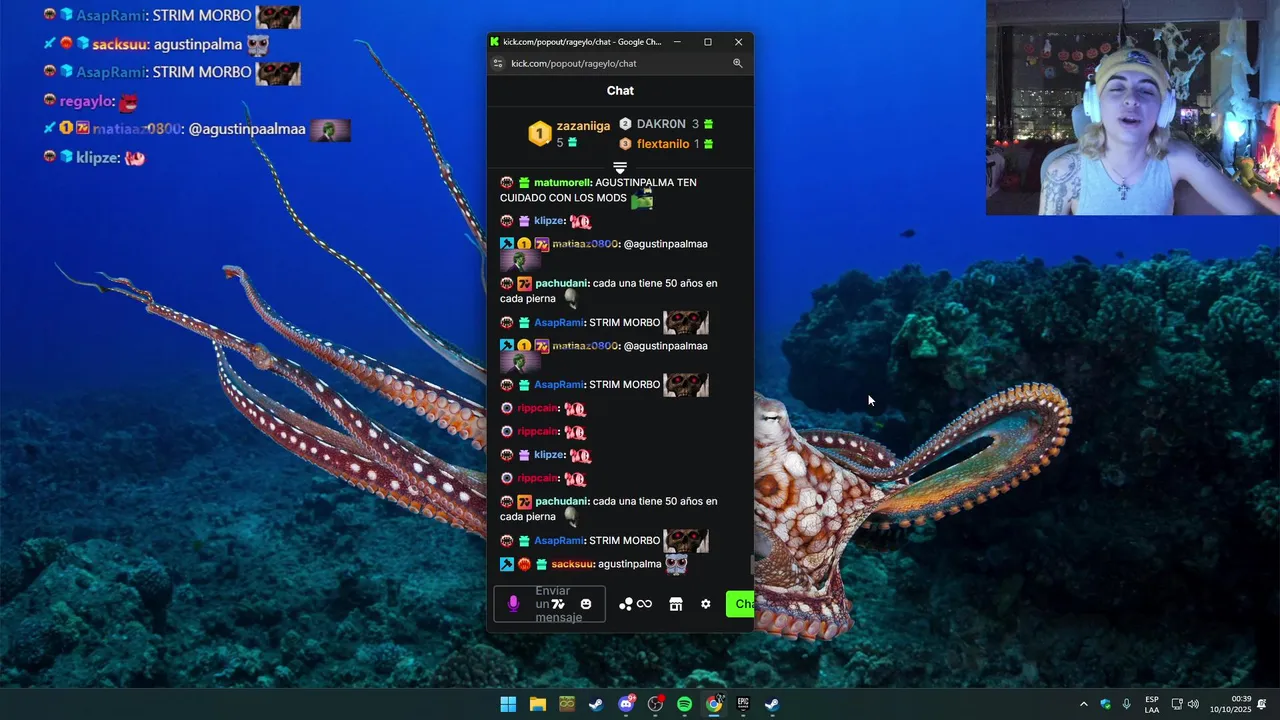Click the first klipze username in chat
Image resolution: width=1280 pixels, height=720 pixels.
[x=549, y=221]
